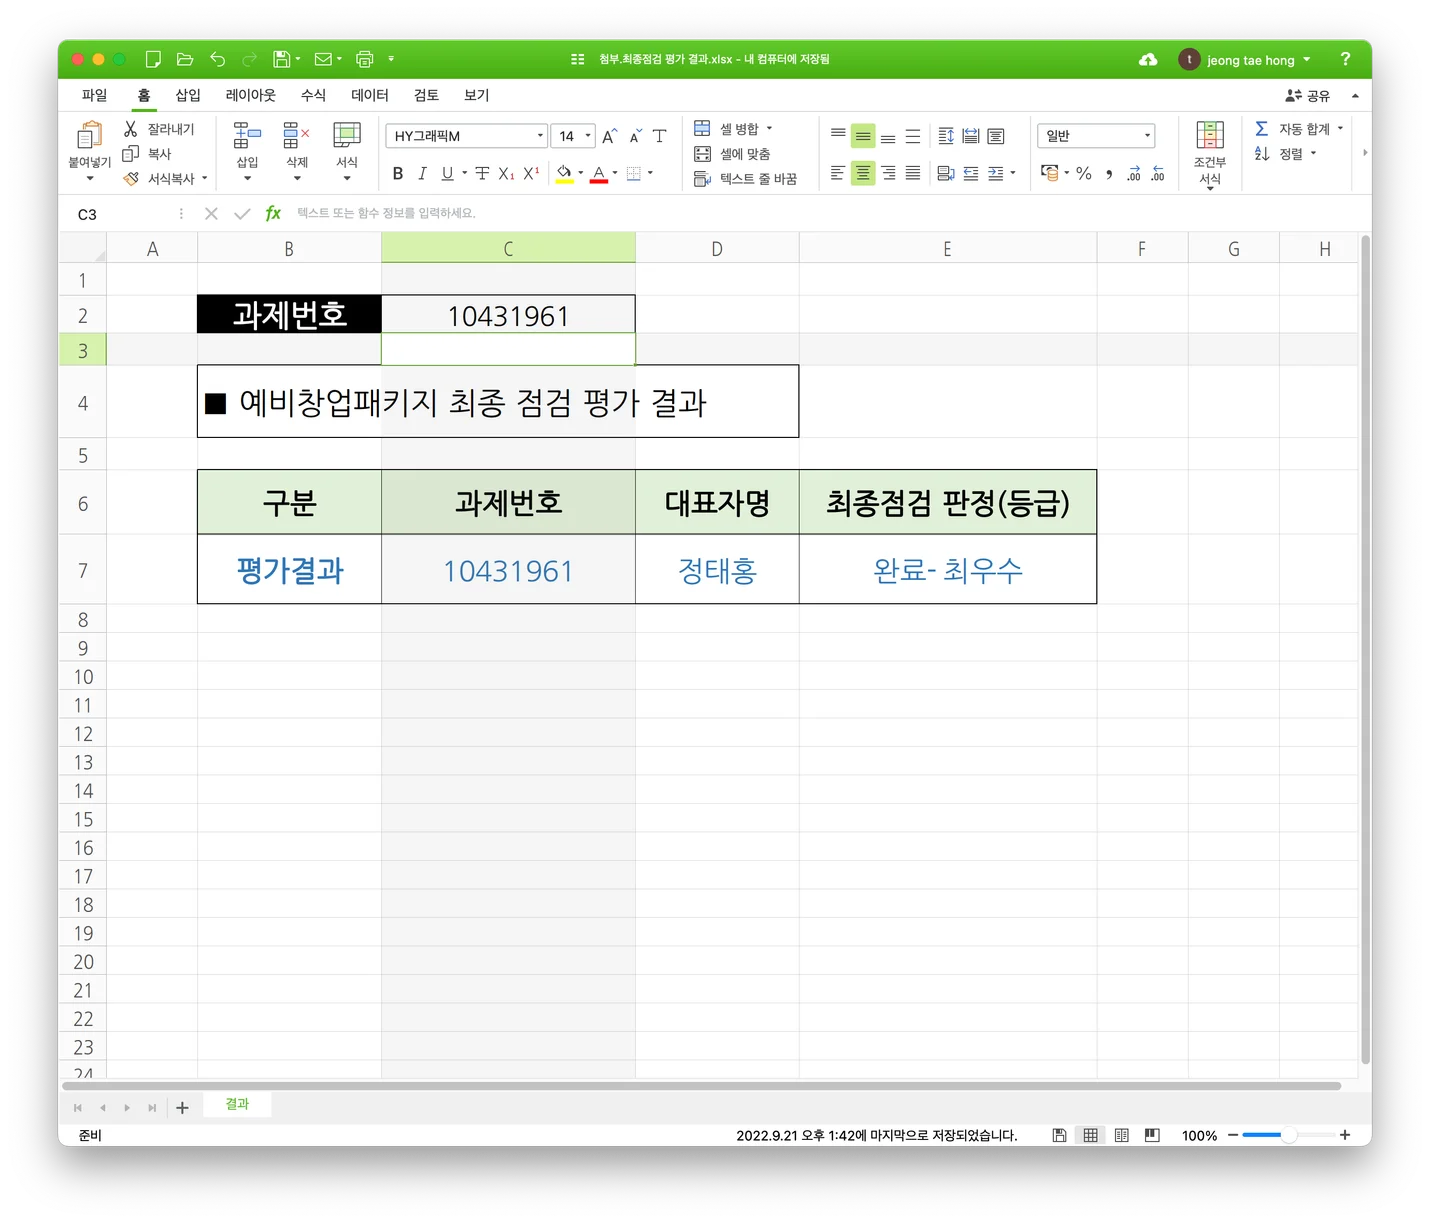This screenshot has height=1223, width=1430.
Task: Open help with the question mark
Action: point(1345,60)
